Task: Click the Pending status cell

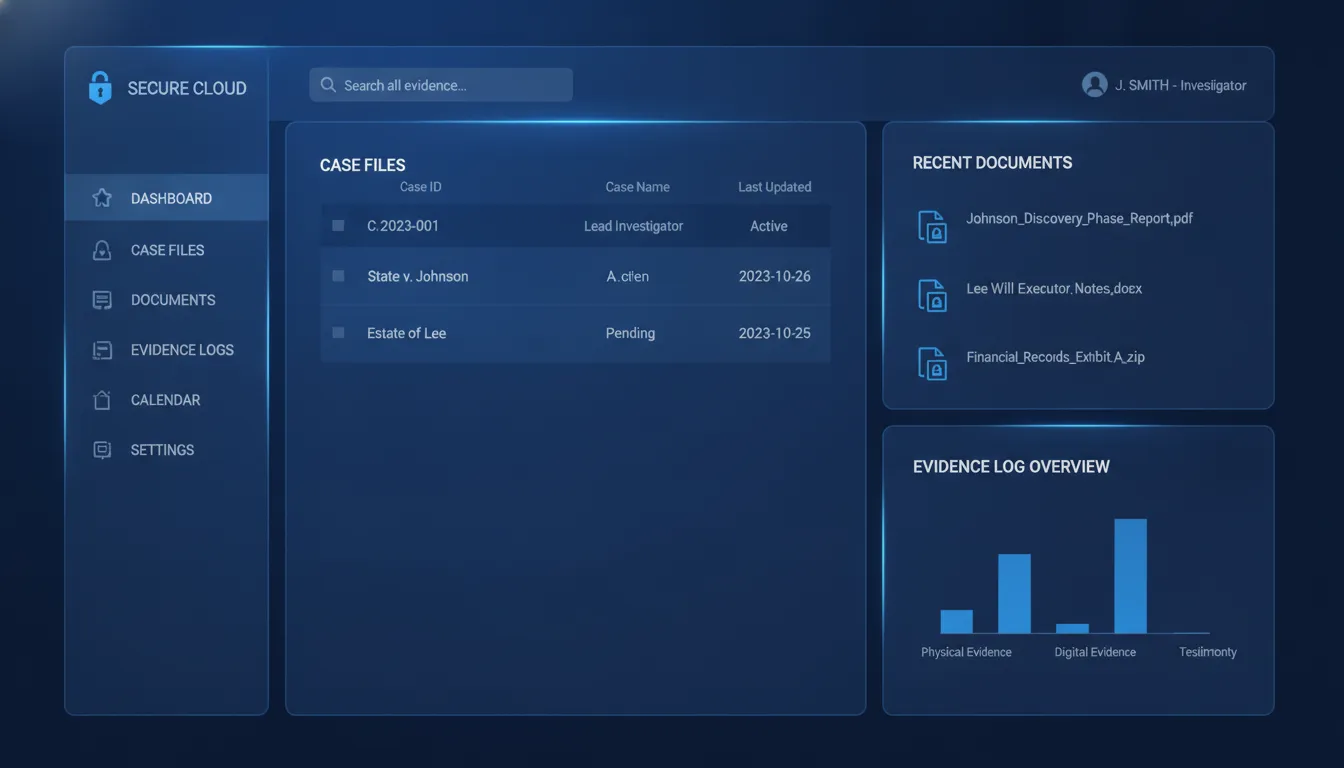Action: pyautogui.click(x=630, y=333)
